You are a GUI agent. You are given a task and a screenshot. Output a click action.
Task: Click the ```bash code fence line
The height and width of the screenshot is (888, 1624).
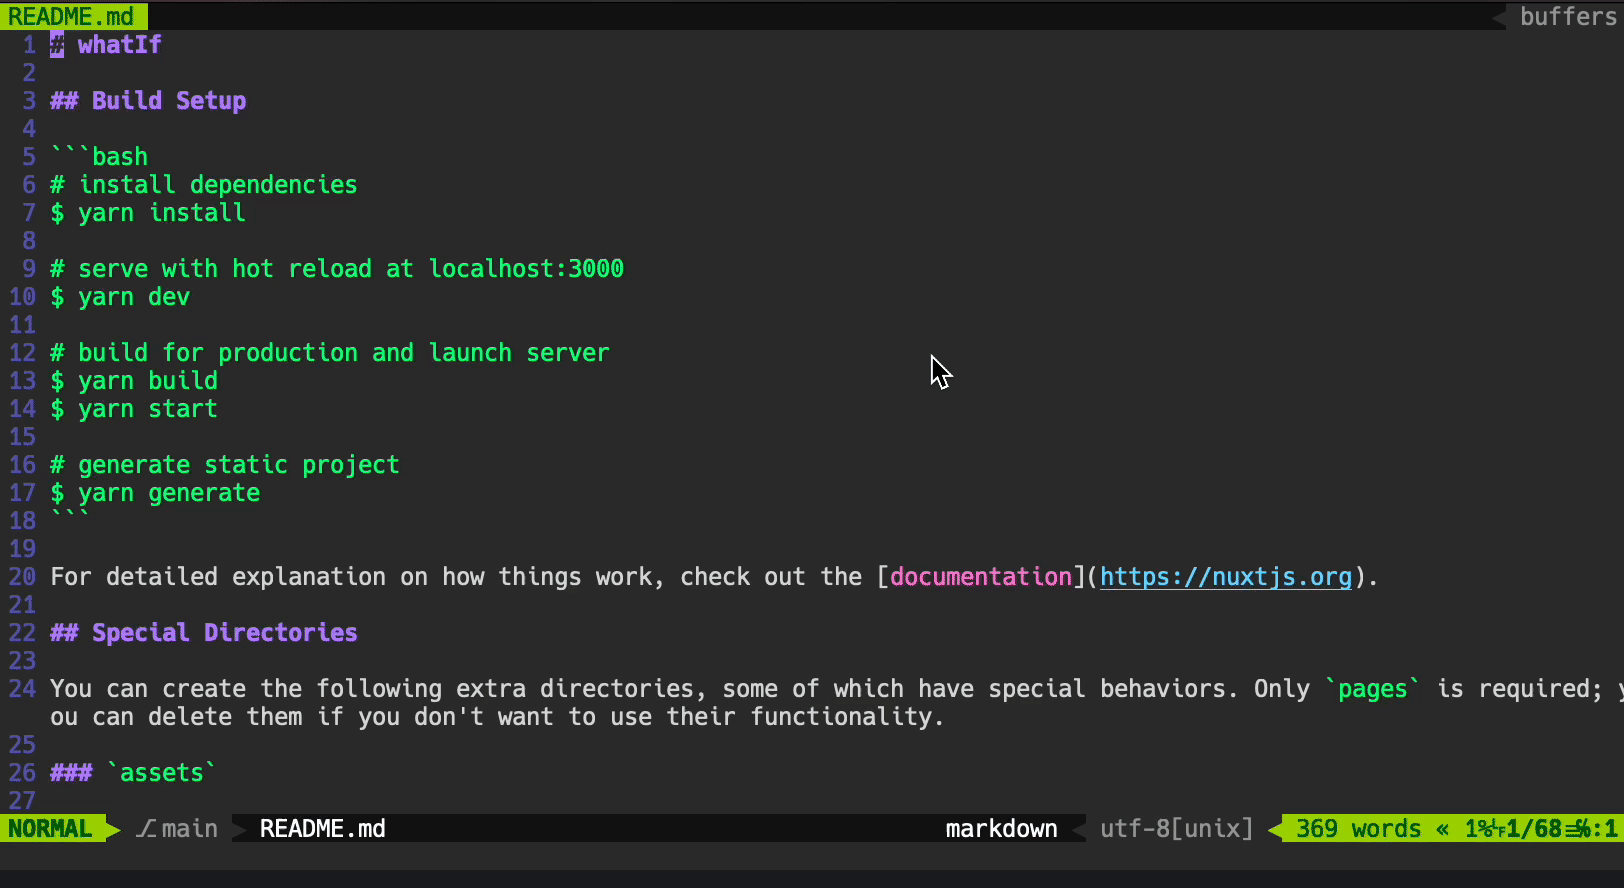99,157
